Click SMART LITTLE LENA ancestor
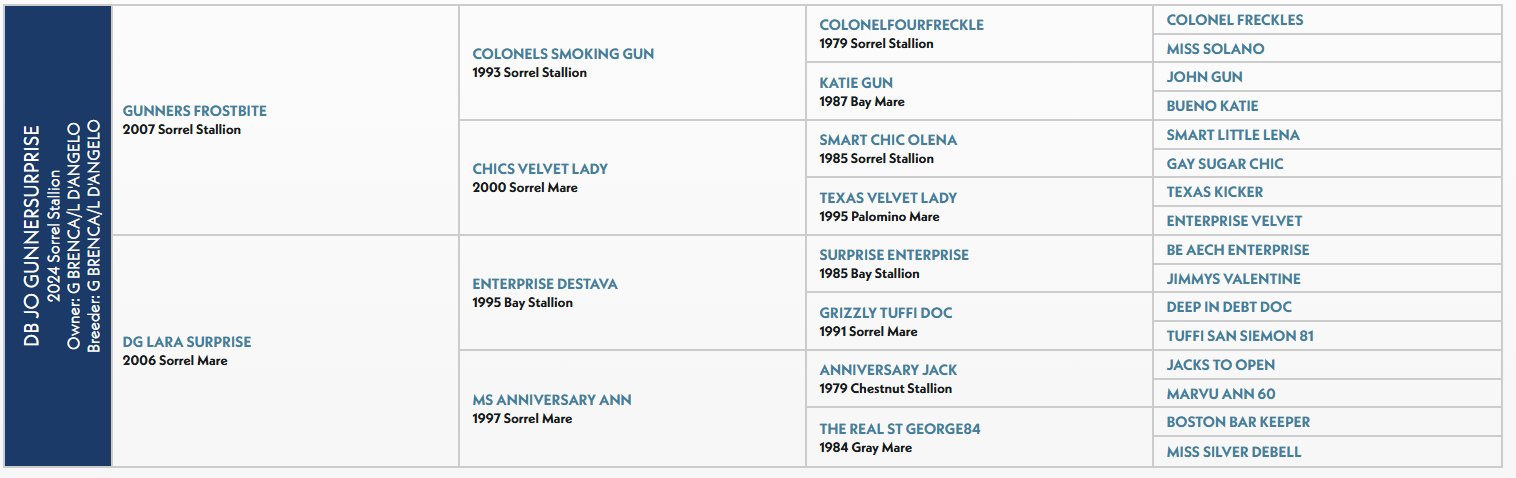This screenshot has height=478, width=1516. coord(1233,135)
